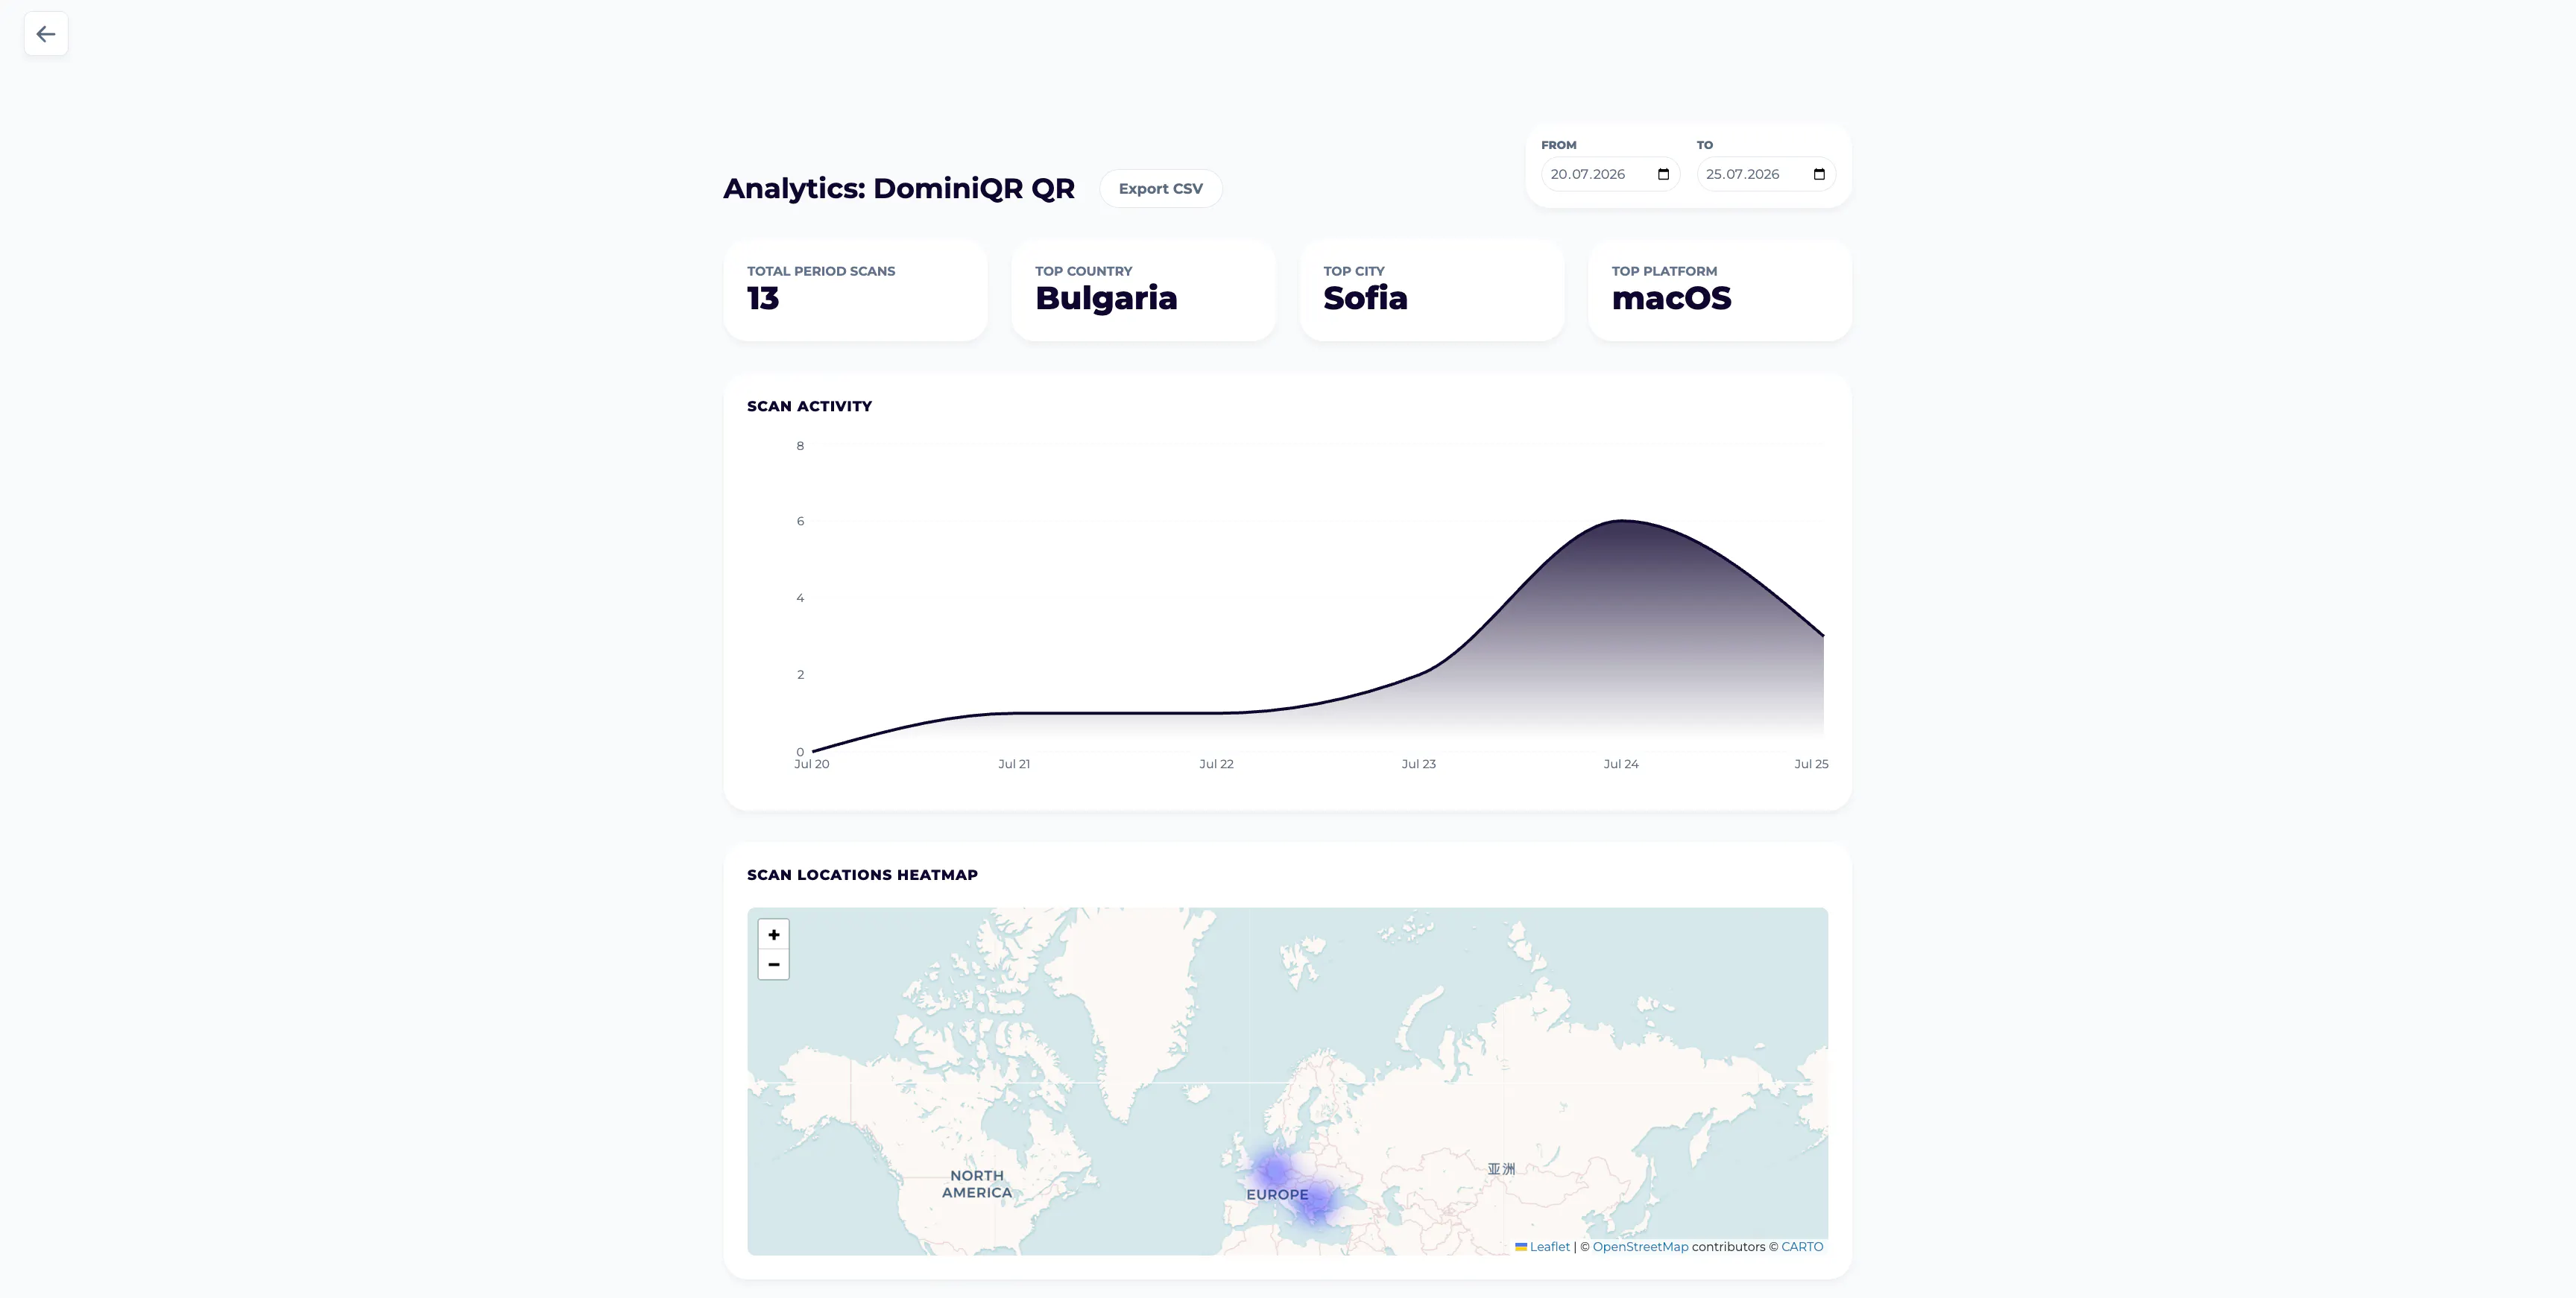Select the Top Country value Bulgaria
The width and height of the screenshot is (2576, 1298).
coord(1106,299)
